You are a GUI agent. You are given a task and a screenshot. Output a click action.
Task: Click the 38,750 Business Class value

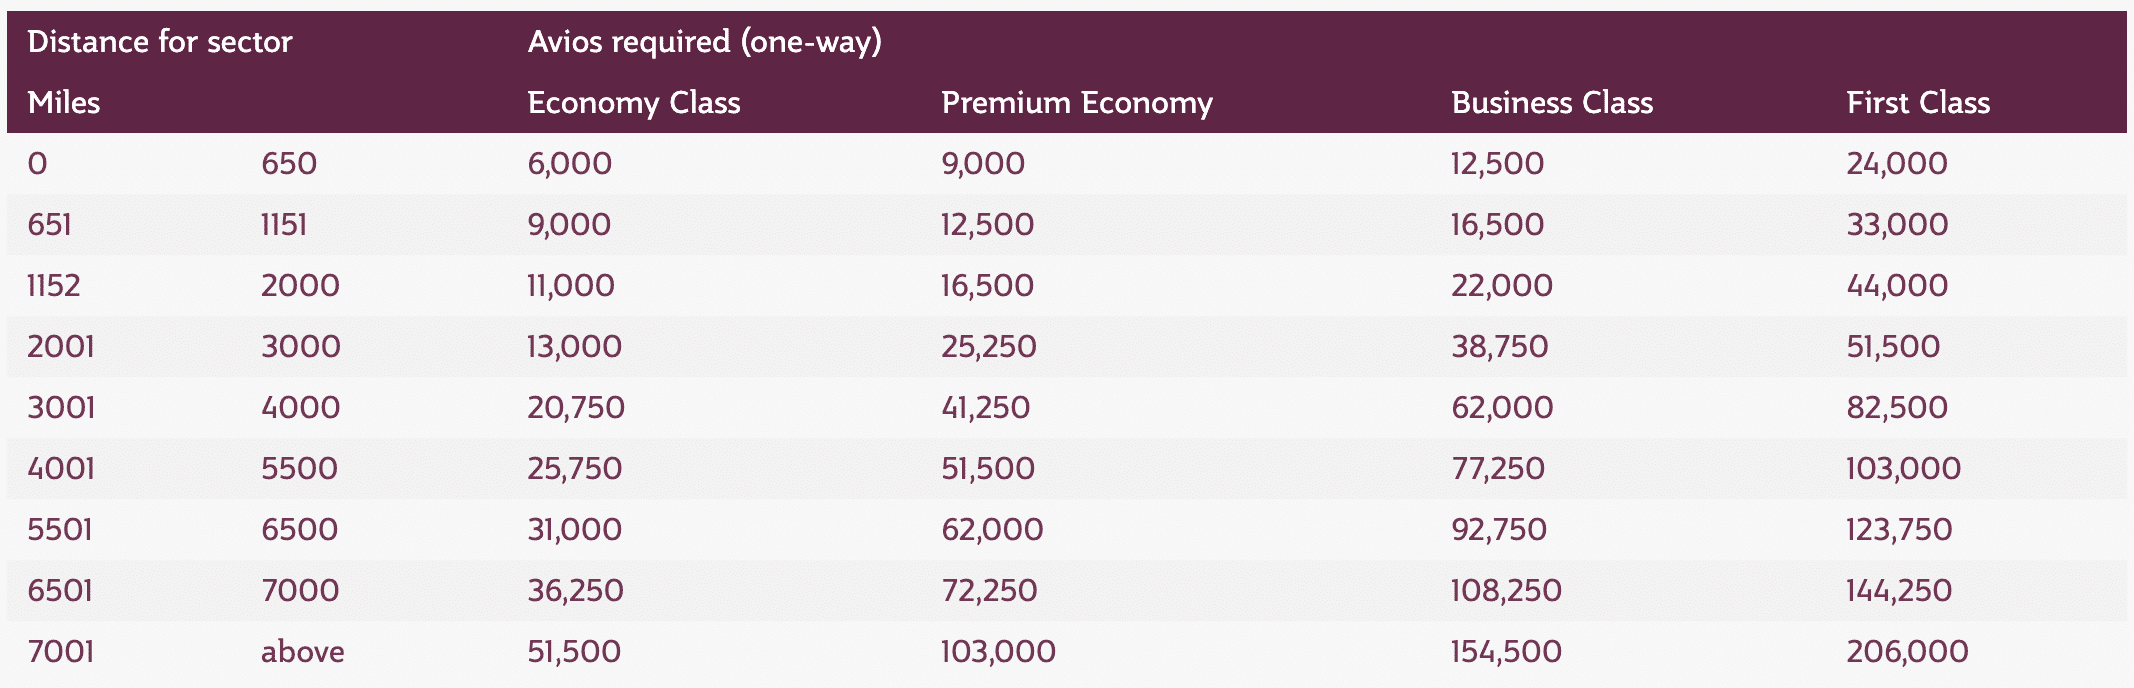point(1499,347)
